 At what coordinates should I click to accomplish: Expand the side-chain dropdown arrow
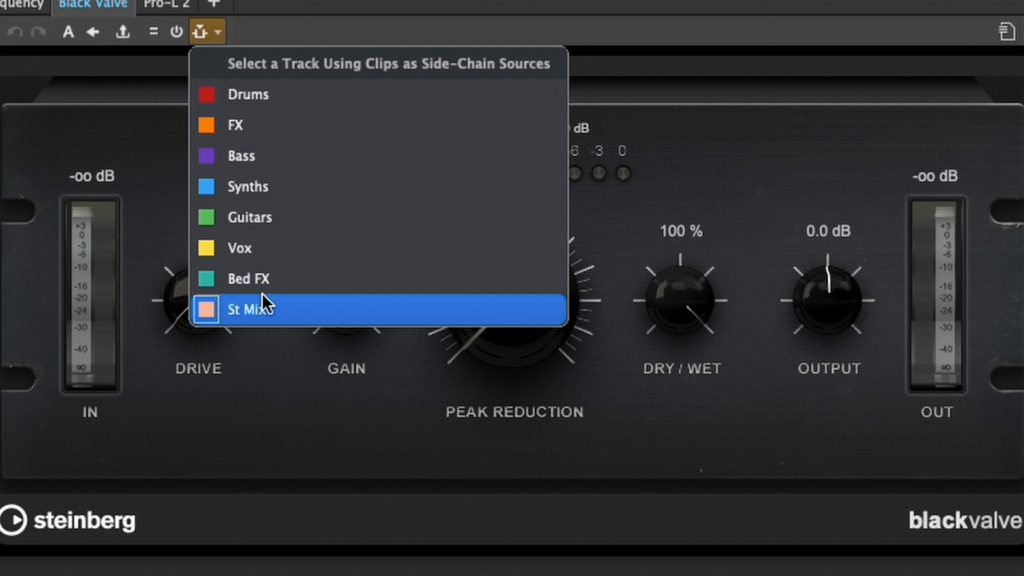click(218, 32)
